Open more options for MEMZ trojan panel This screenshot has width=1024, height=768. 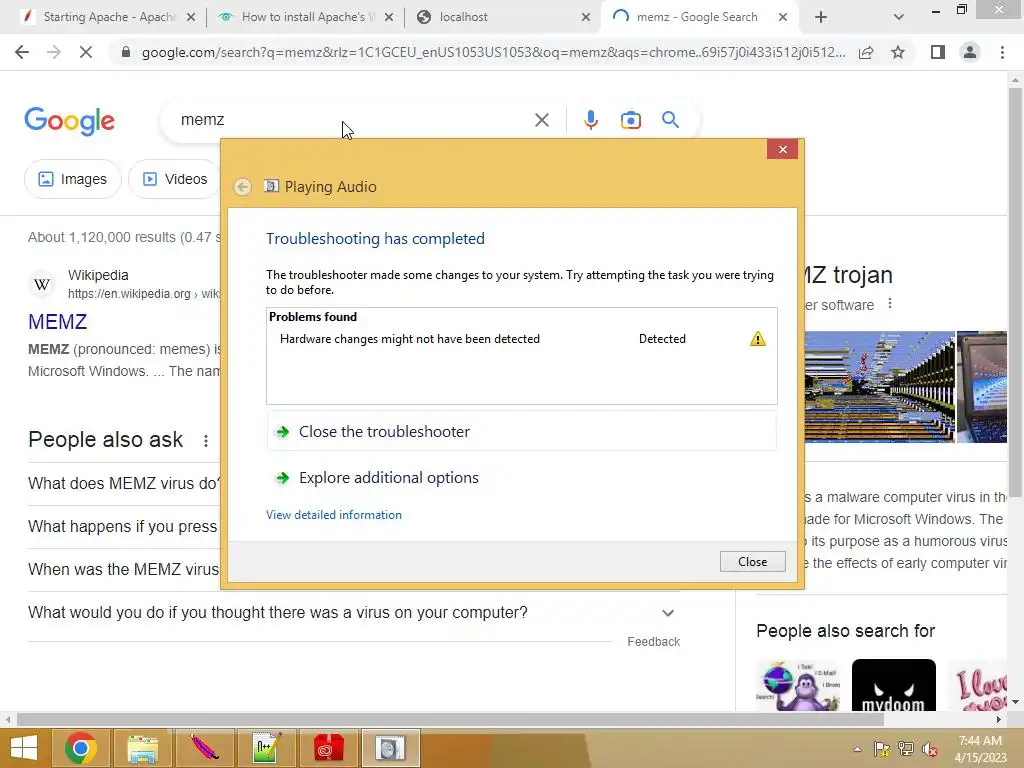[x=889, y=304]
